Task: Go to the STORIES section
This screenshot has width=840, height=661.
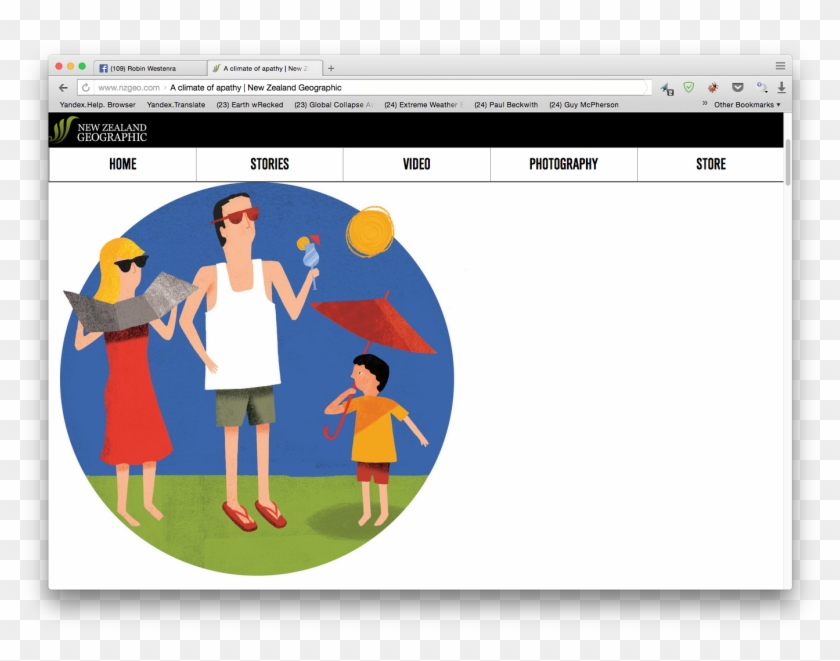Action: (269, 164)
